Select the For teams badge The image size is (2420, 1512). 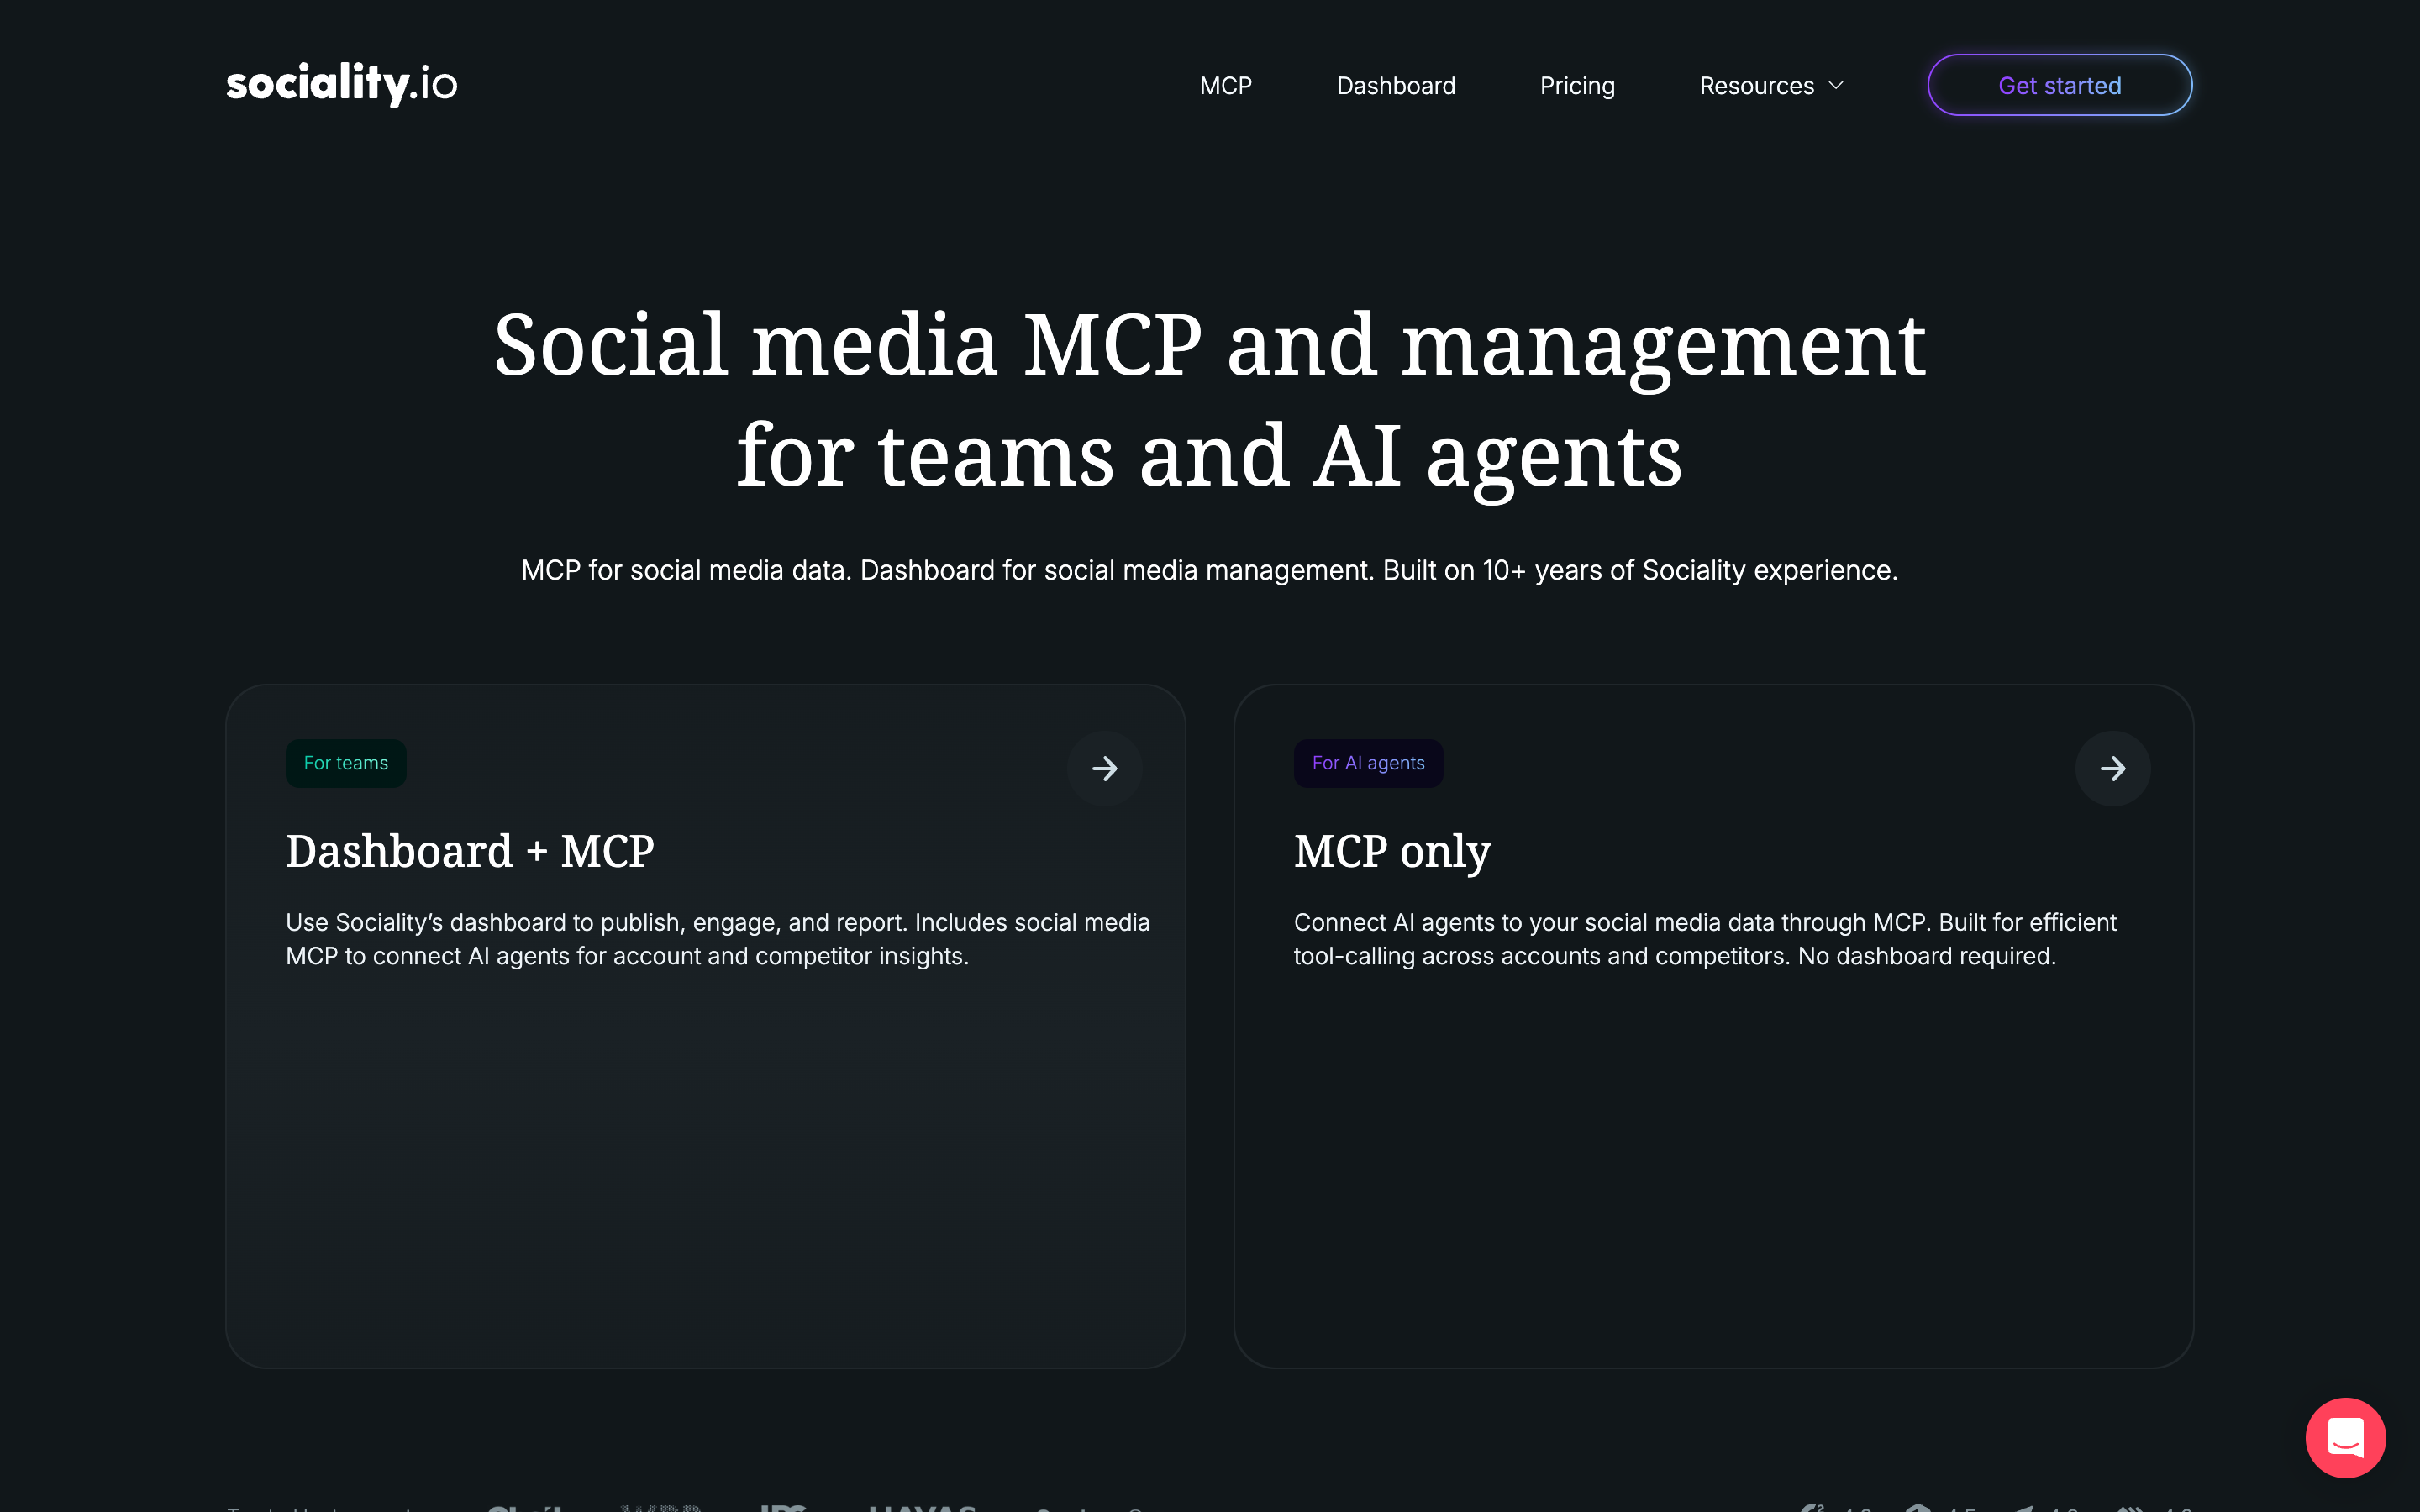pyautogui.click(x=346, y=763)
